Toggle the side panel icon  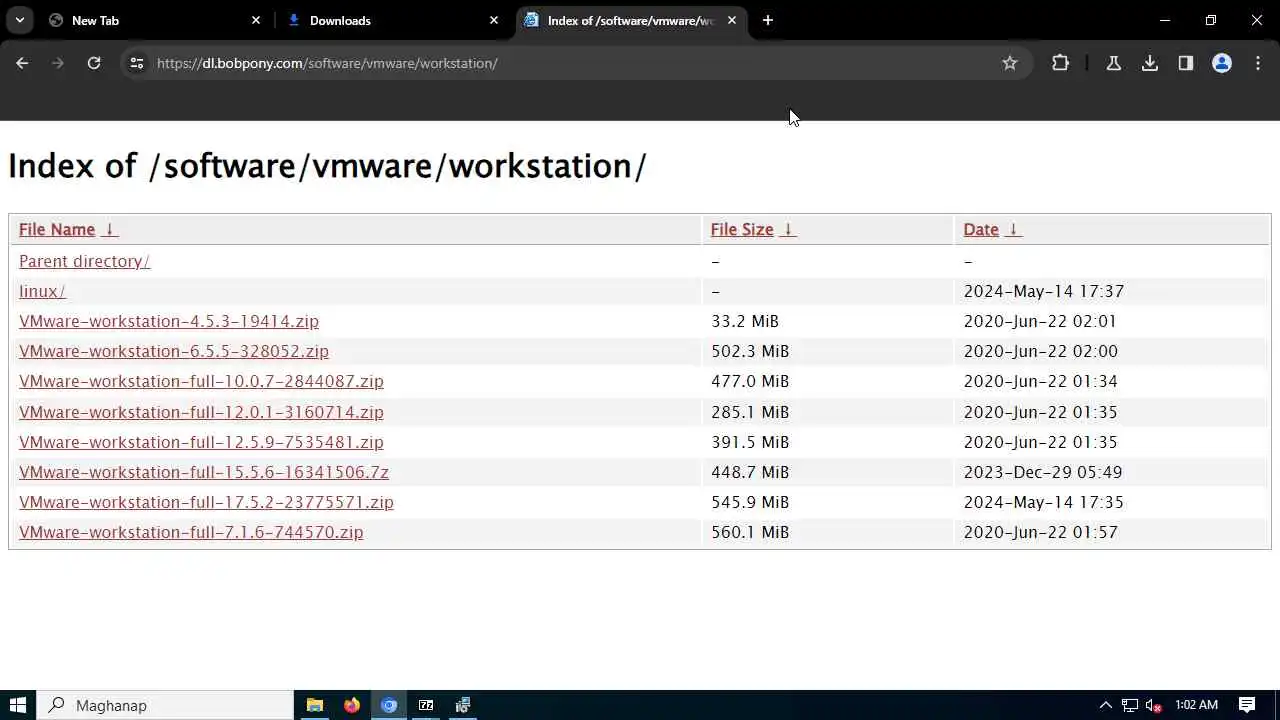(1186, 63)
